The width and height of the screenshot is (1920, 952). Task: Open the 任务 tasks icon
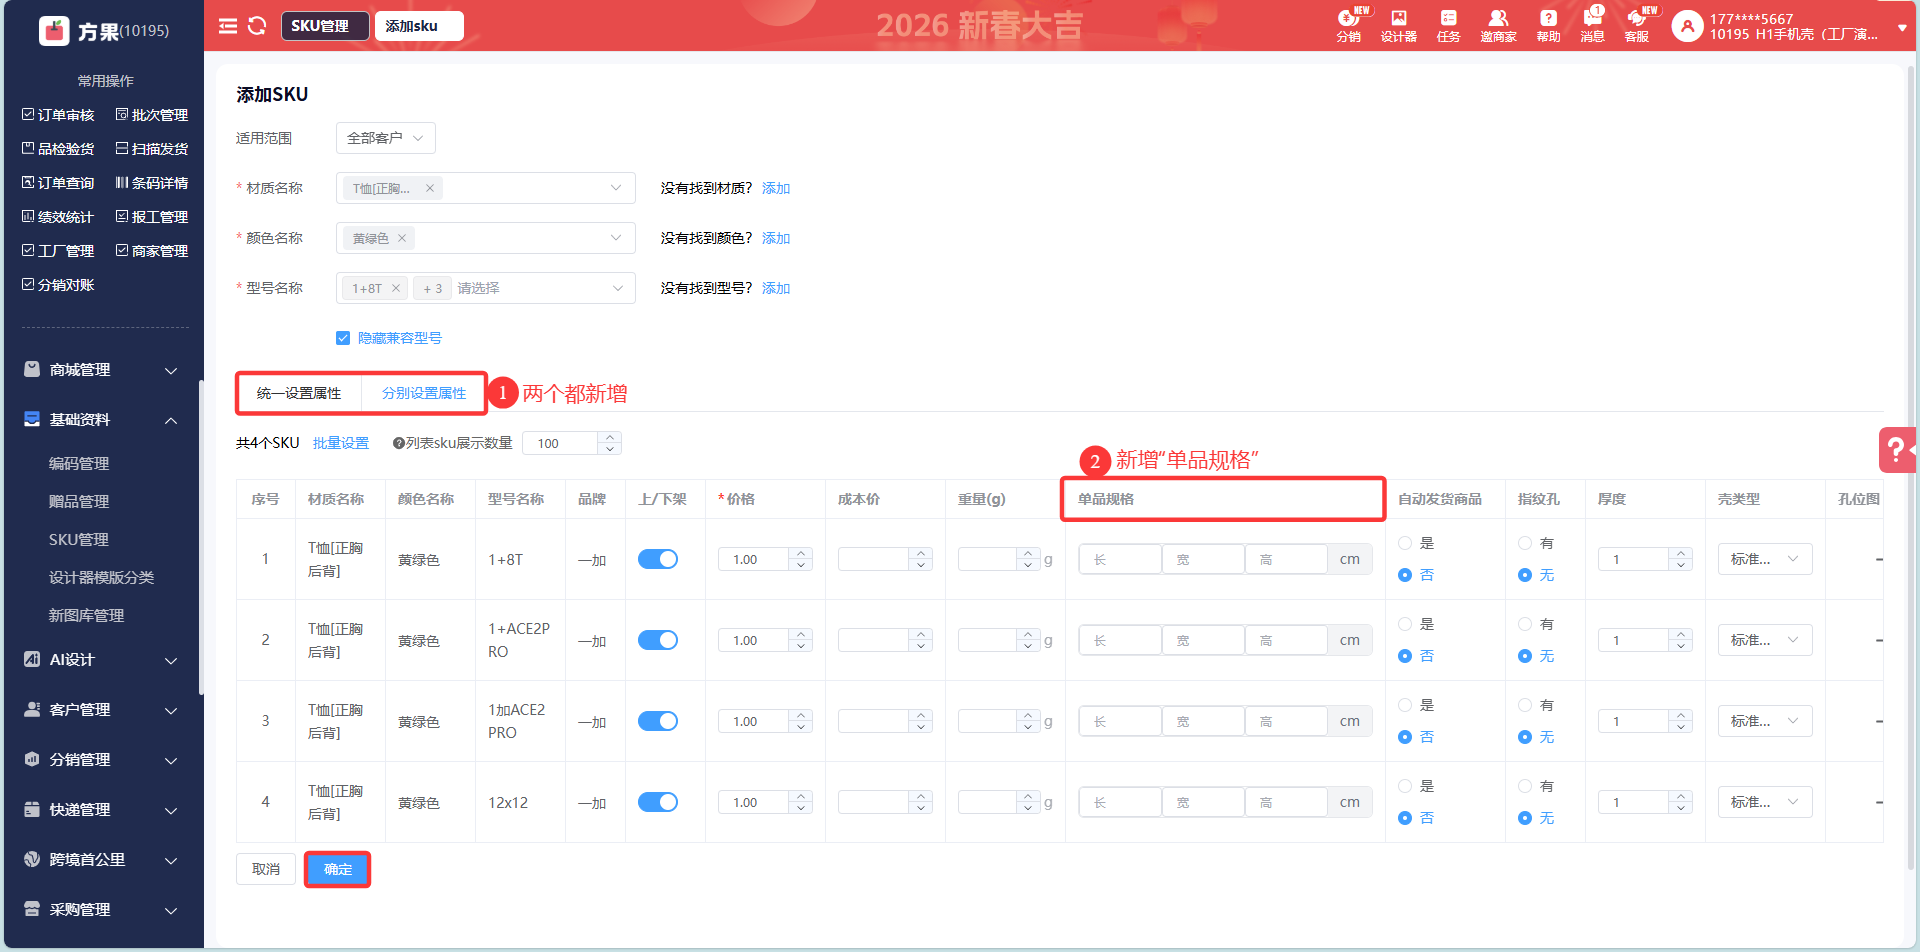(1448, 25)
